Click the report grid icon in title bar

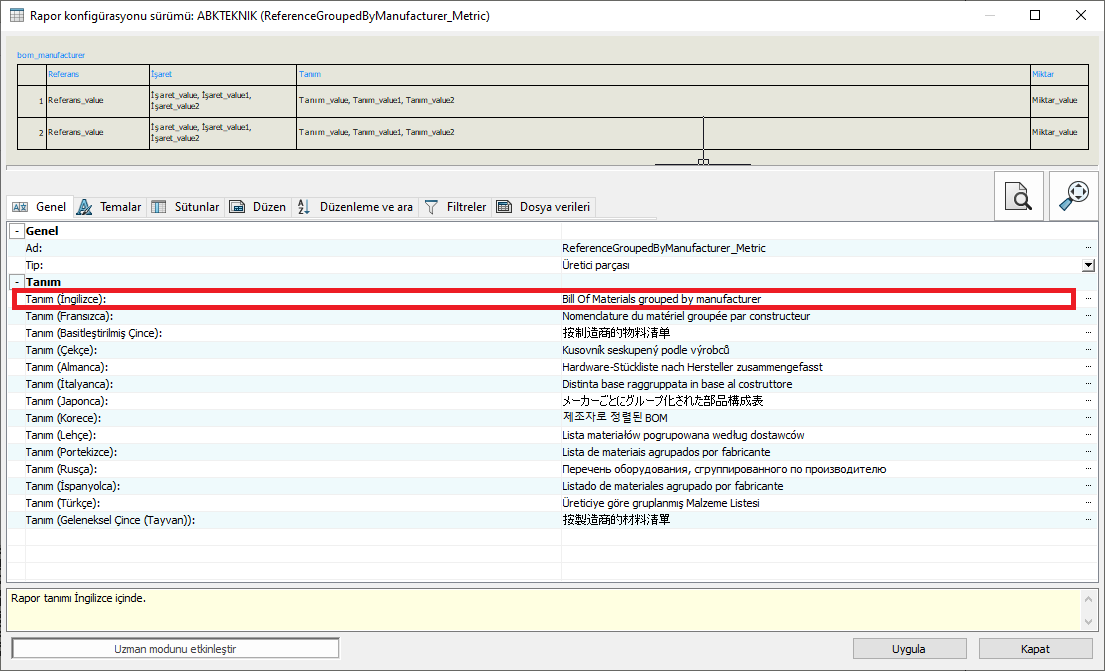point(17,16)
